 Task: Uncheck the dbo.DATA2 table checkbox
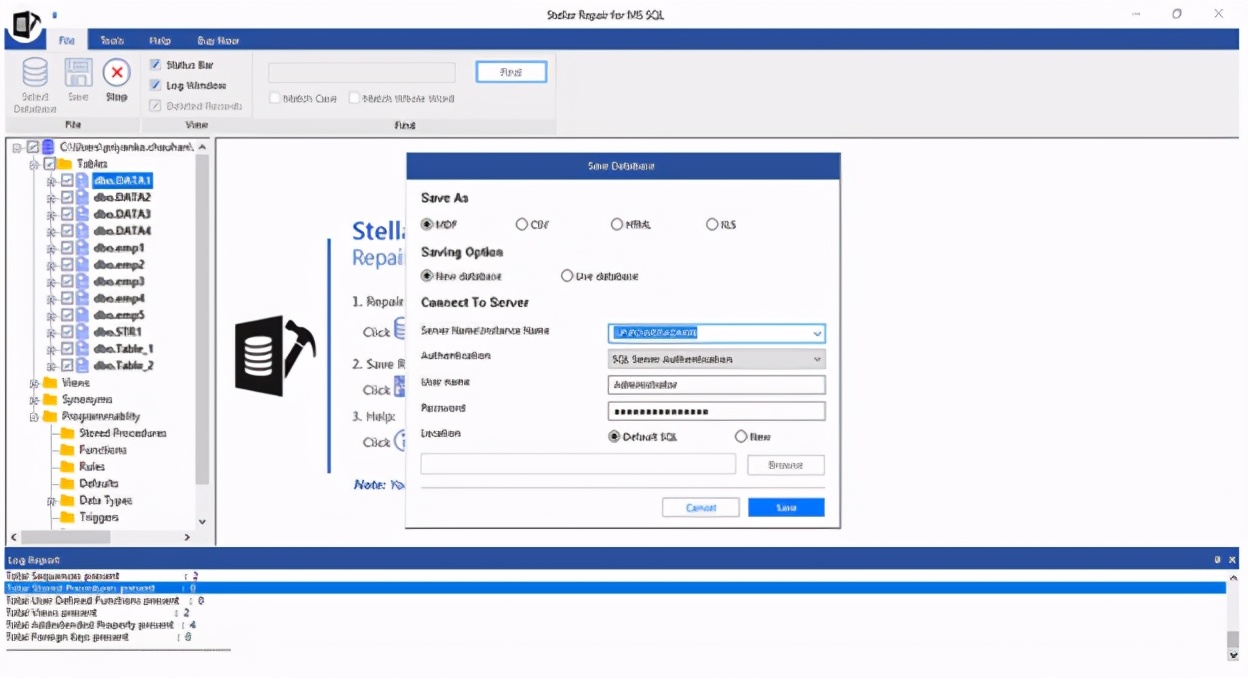pos(67,198)
